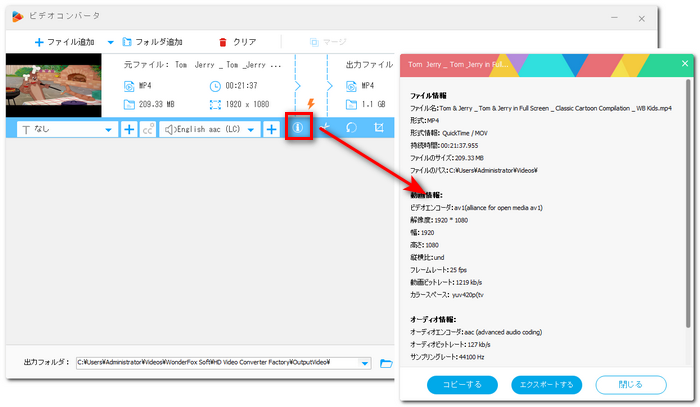
Task: Open the subtitle dropdown showing なし
Action: pyautogui.click(x=67, y=129)
